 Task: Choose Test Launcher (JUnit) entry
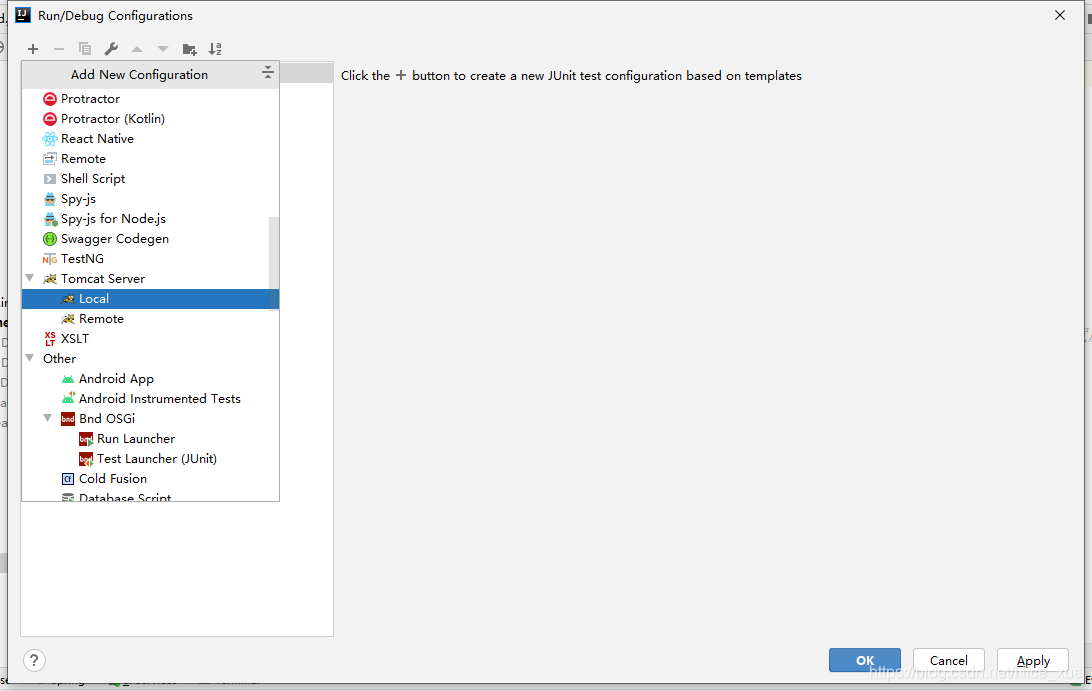pyautogui.click(x=150, y=459)
